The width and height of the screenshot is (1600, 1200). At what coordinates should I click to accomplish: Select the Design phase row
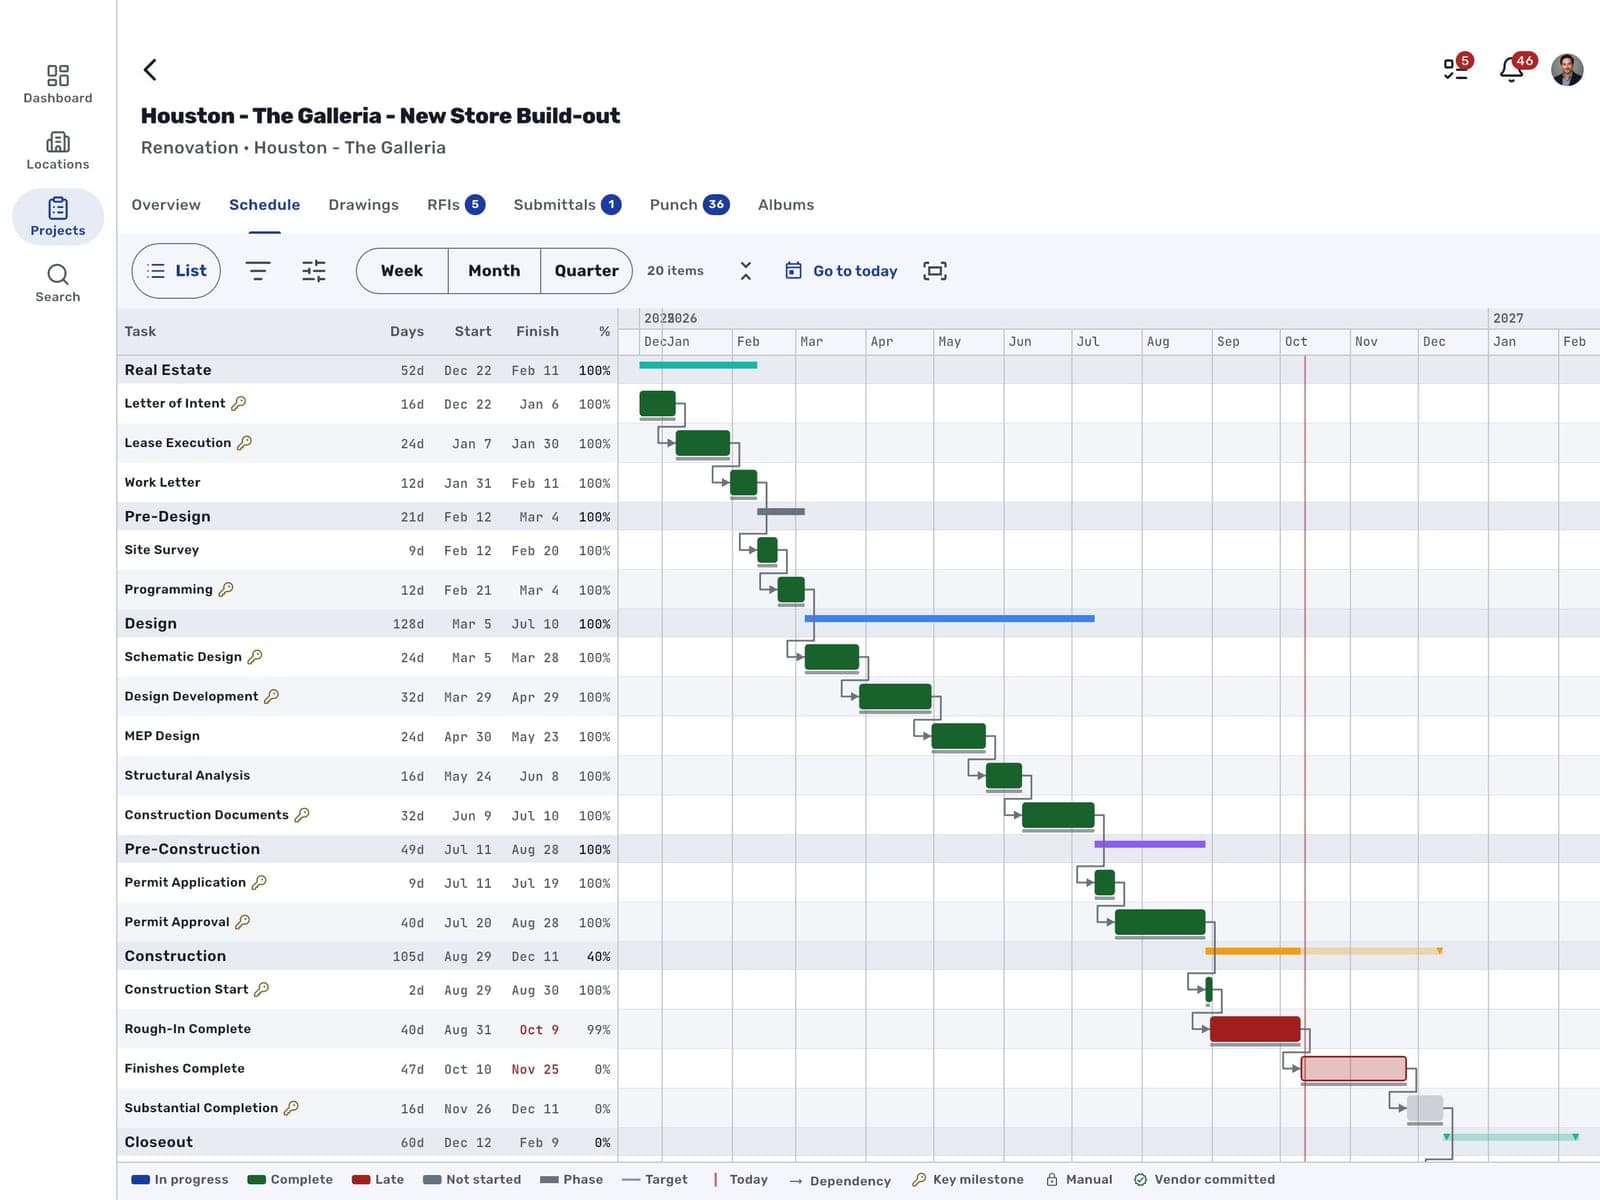[367, 624]
